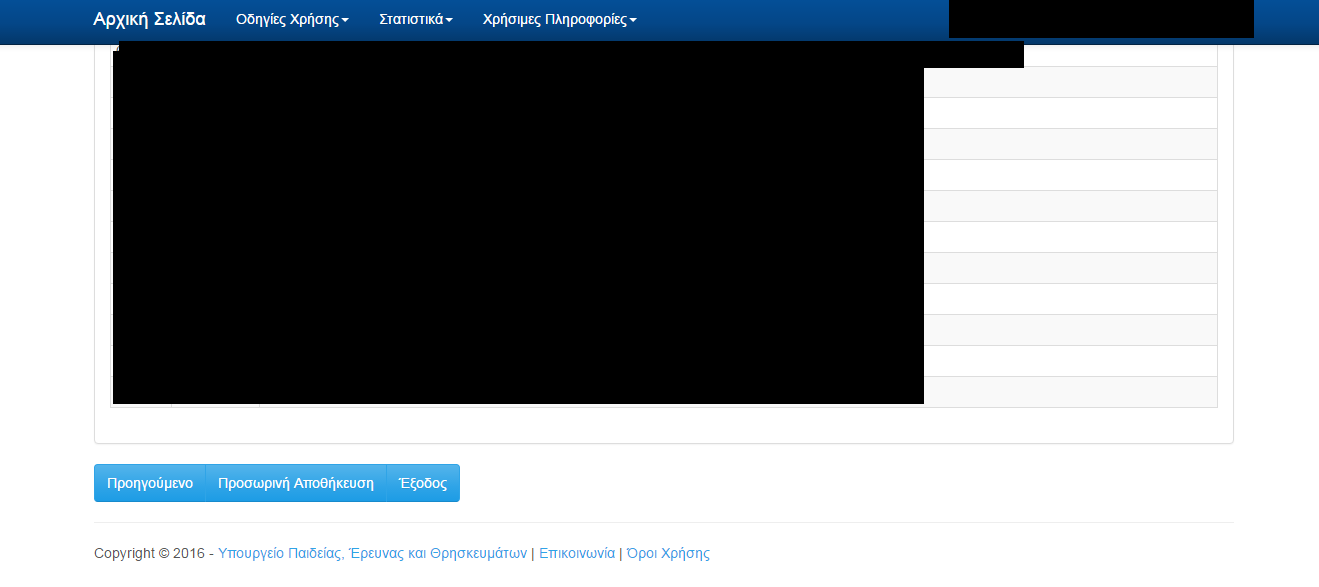This screenshot has width=1319, height=587.
Task: Open Χρήσιμες Πληροφορίες dropdown menu
Action: tap(559, 20)
